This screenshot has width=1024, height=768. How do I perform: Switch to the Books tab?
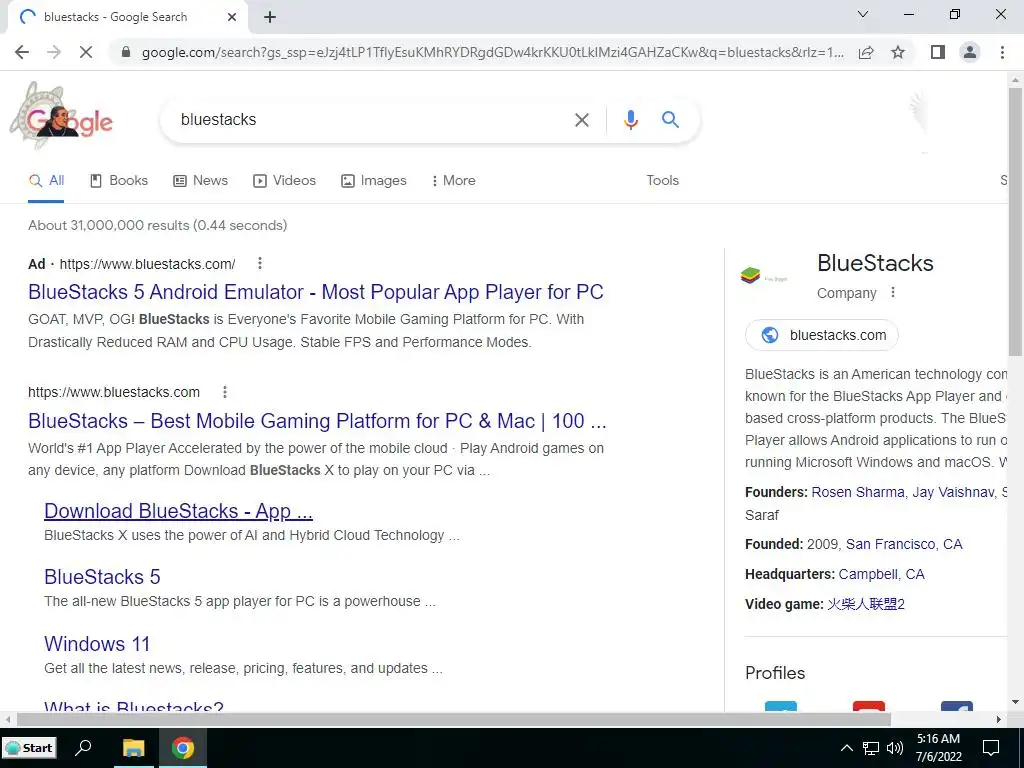click(x=119, y=181)
